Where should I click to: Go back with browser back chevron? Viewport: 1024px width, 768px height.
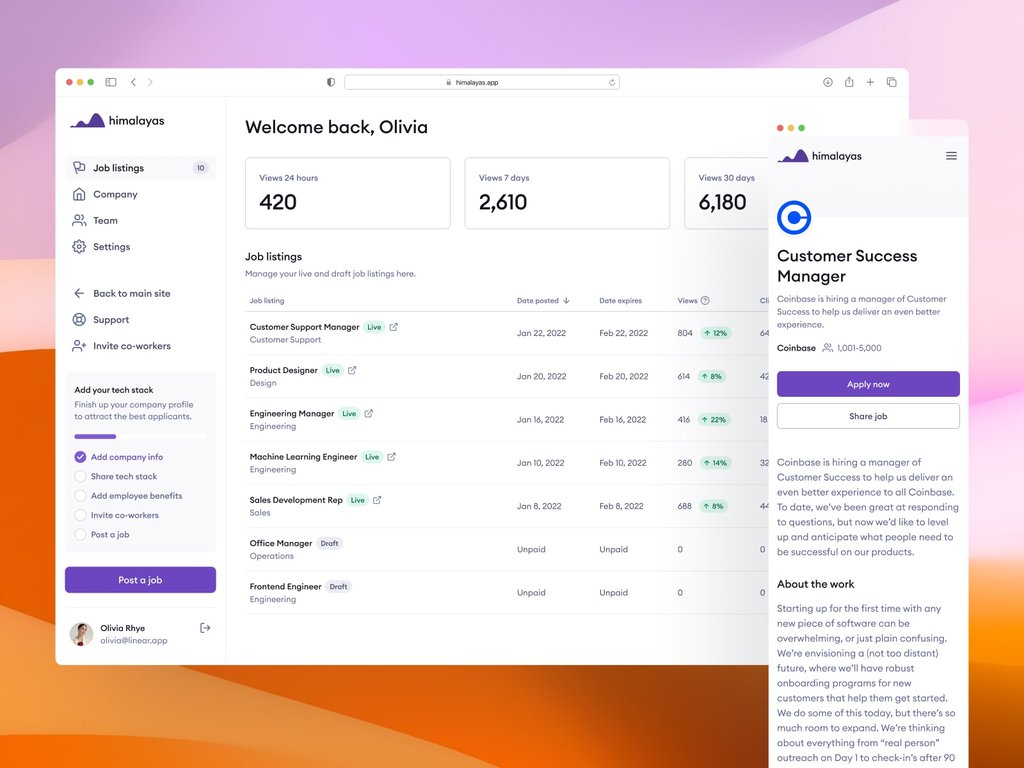pos(133,82)
